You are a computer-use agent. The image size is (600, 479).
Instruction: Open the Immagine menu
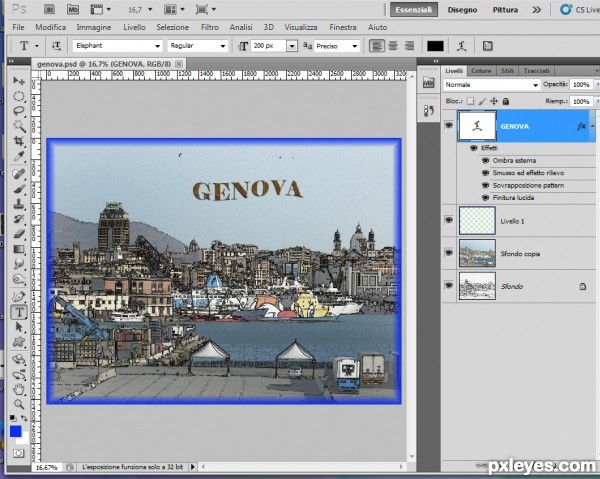coord(94,27)
